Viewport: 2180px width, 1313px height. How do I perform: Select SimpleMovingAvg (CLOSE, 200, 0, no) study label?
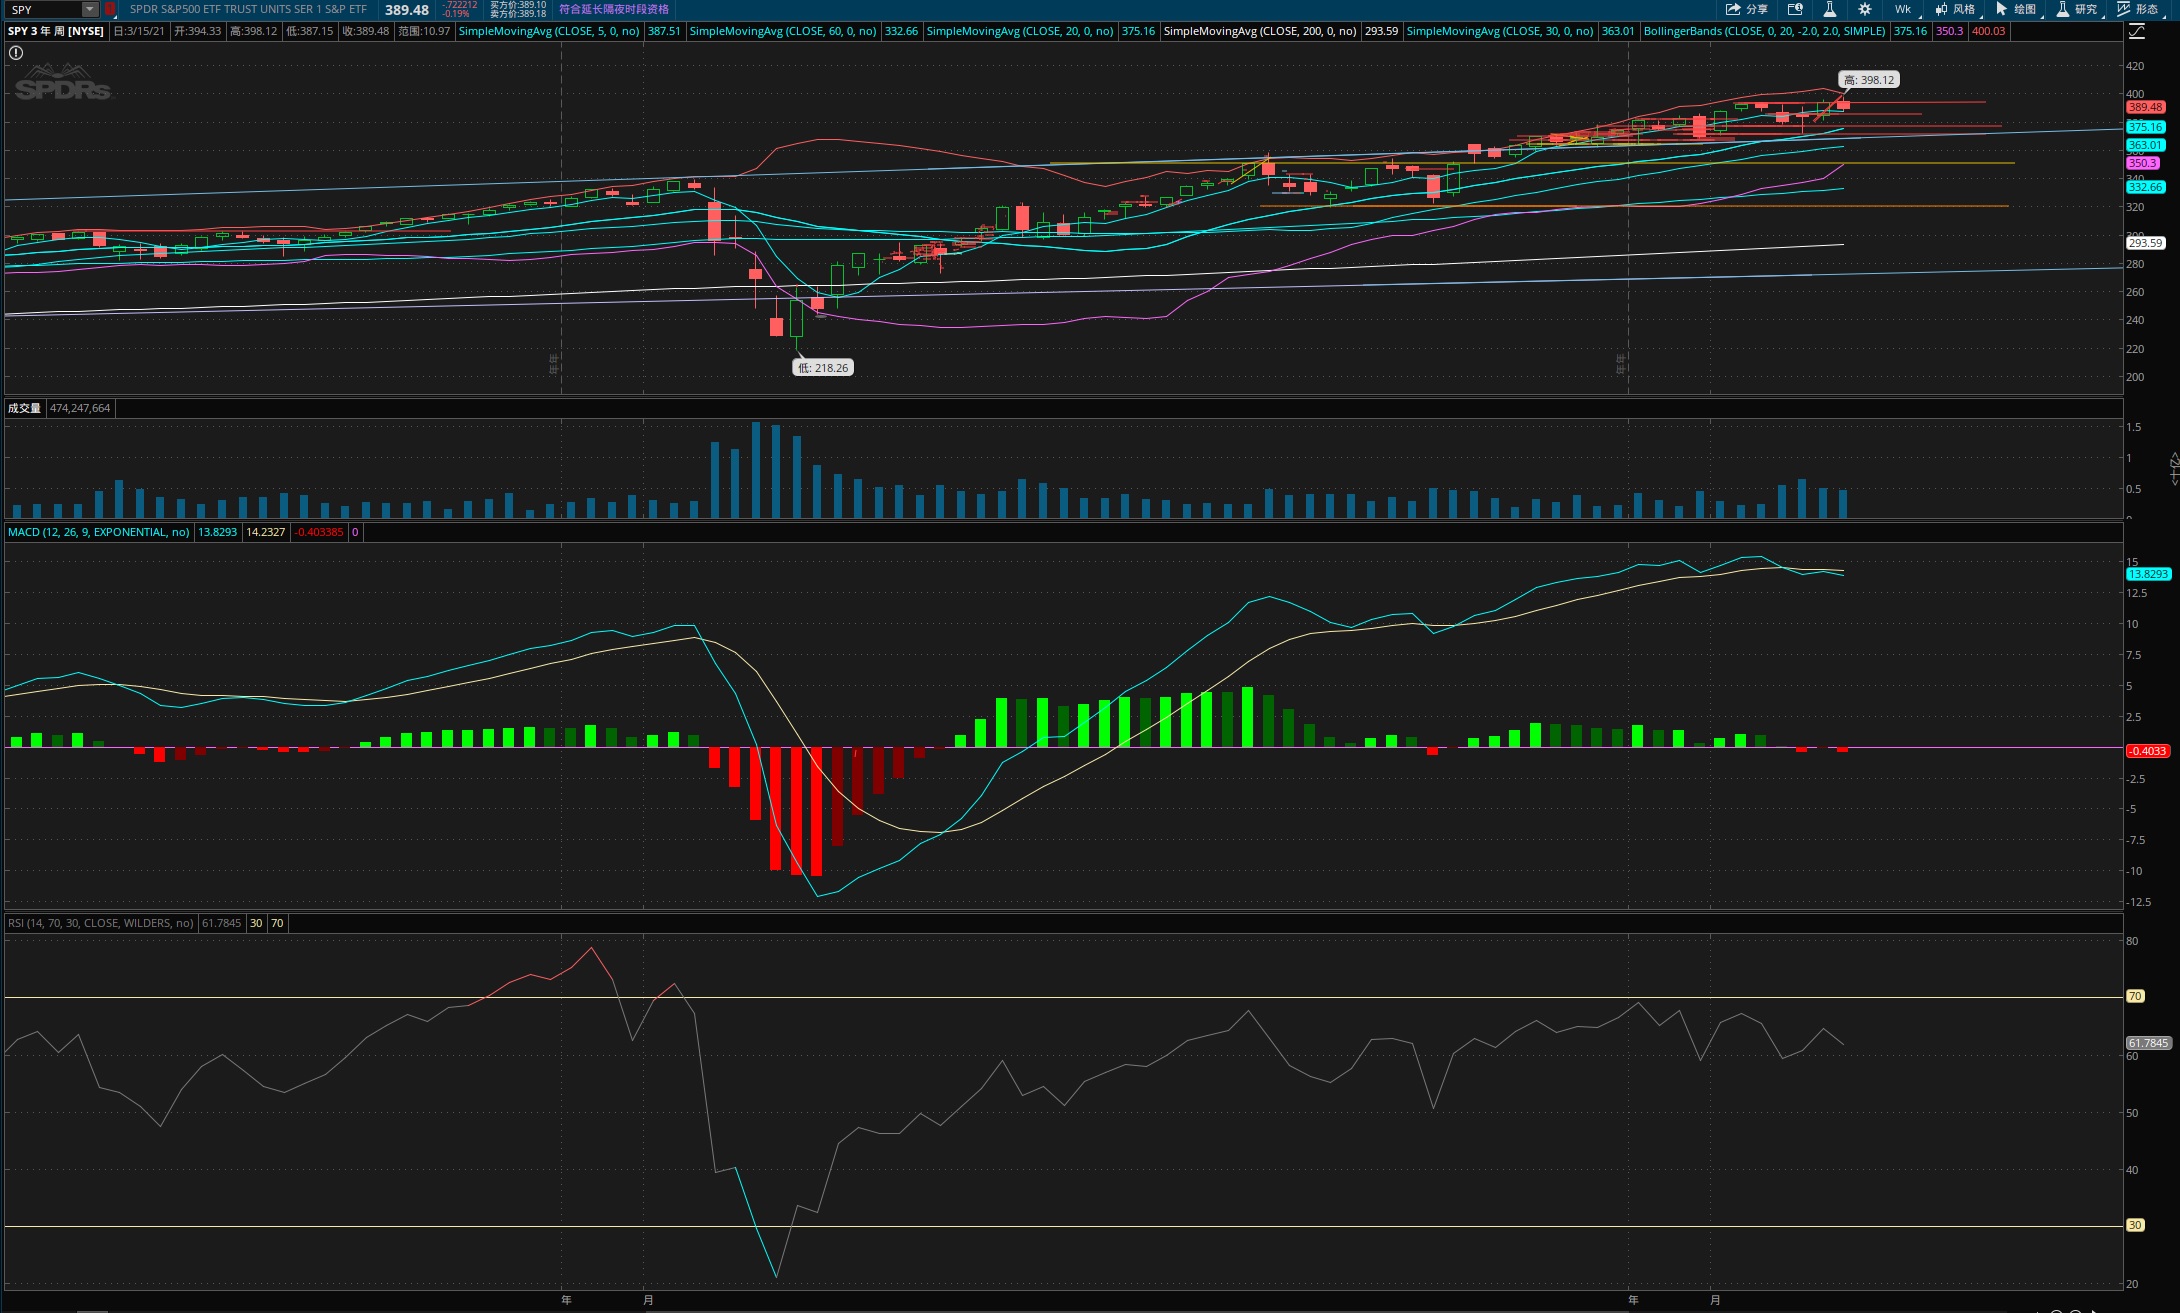(x=1260, y=31)
